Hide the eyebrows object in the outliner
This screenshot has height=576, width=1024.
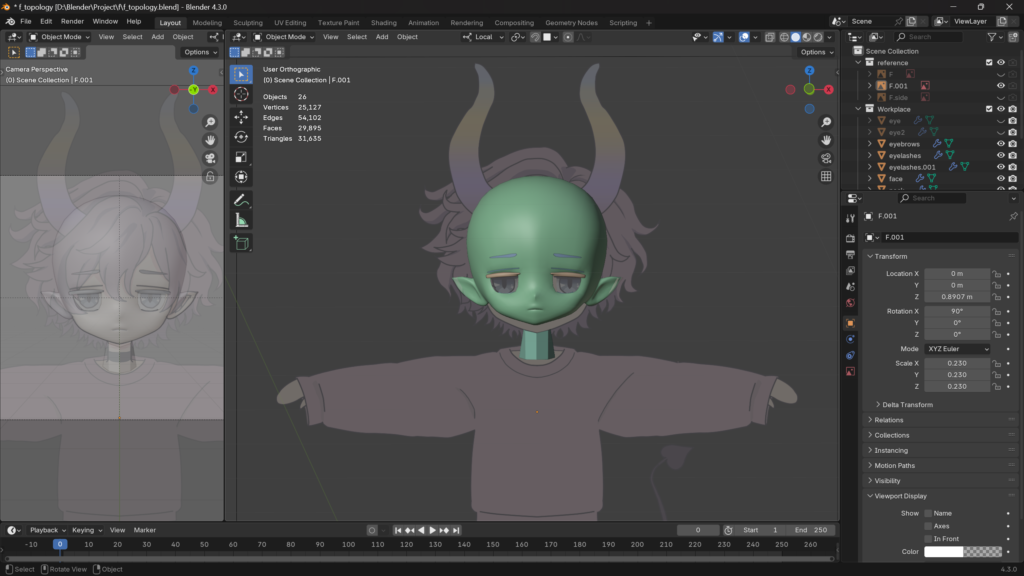pos(1000,143)
